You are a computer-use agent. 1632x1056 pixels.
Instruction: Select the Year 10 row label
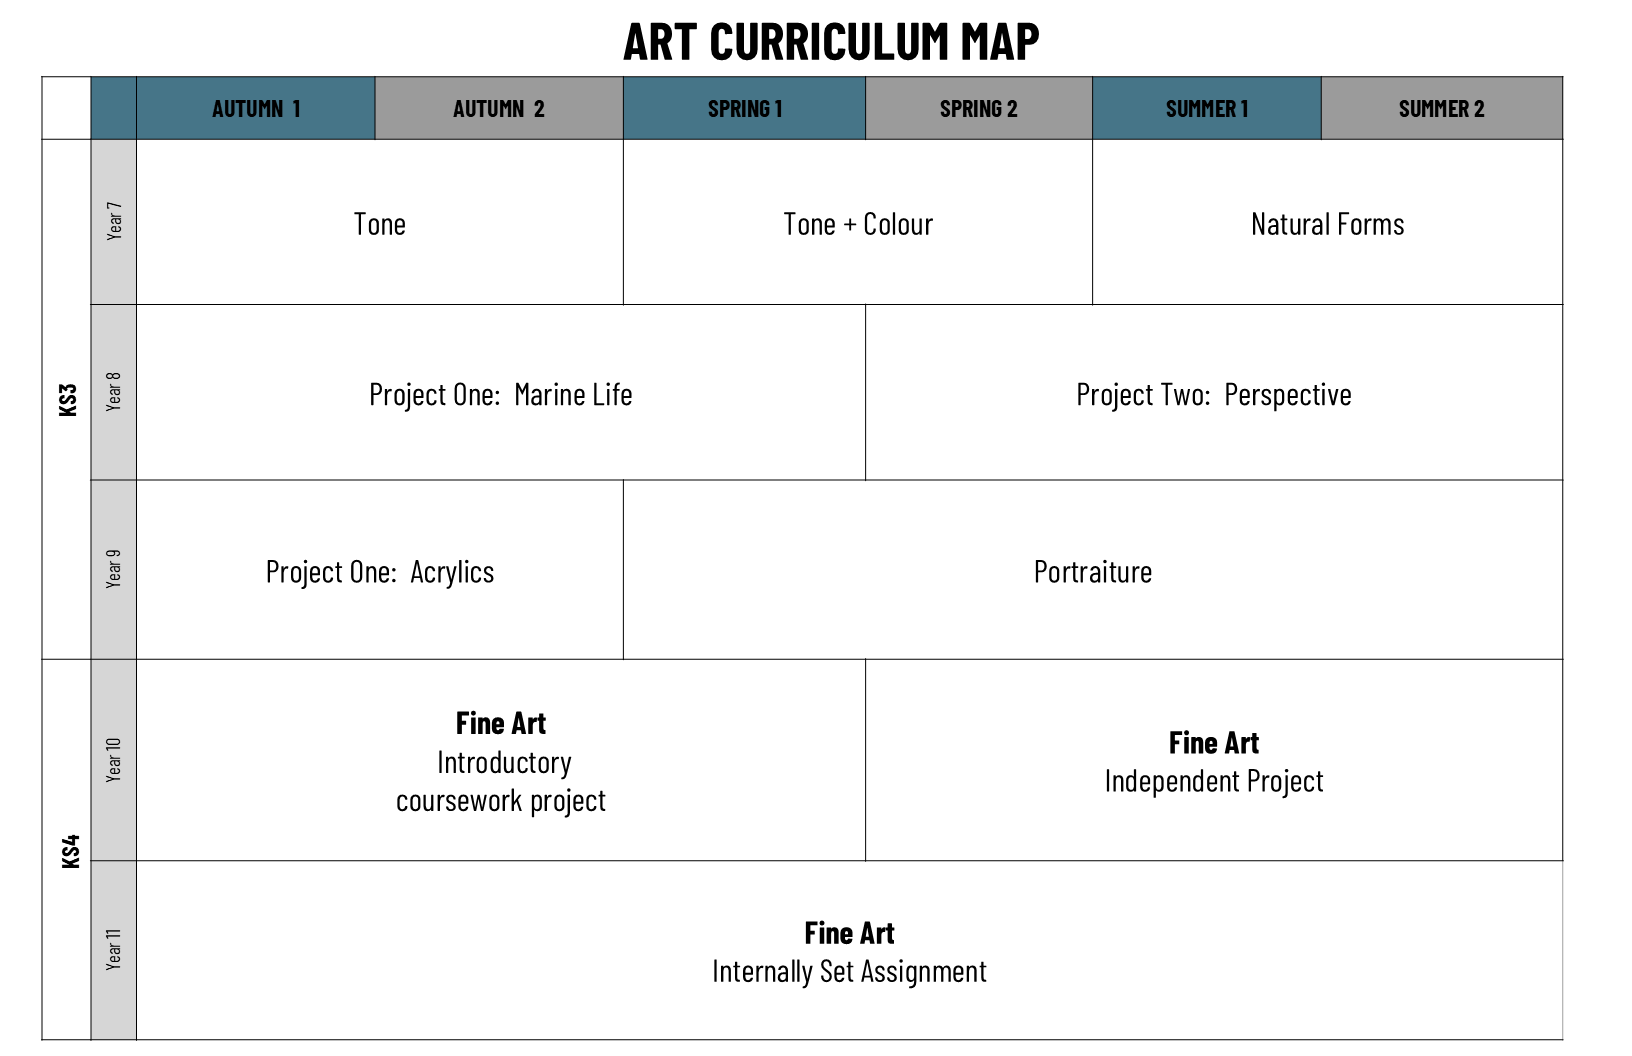114,760
